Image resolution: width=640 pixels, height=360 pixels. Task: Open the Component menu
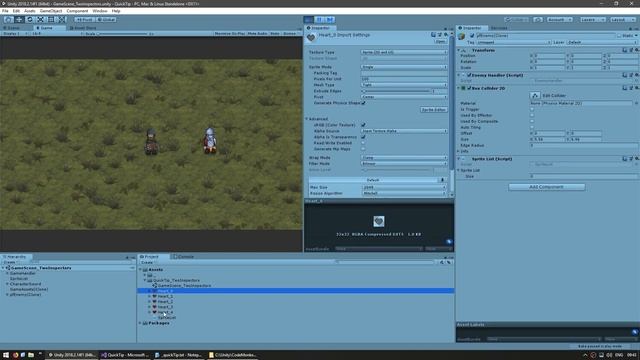tap(77, 11)
